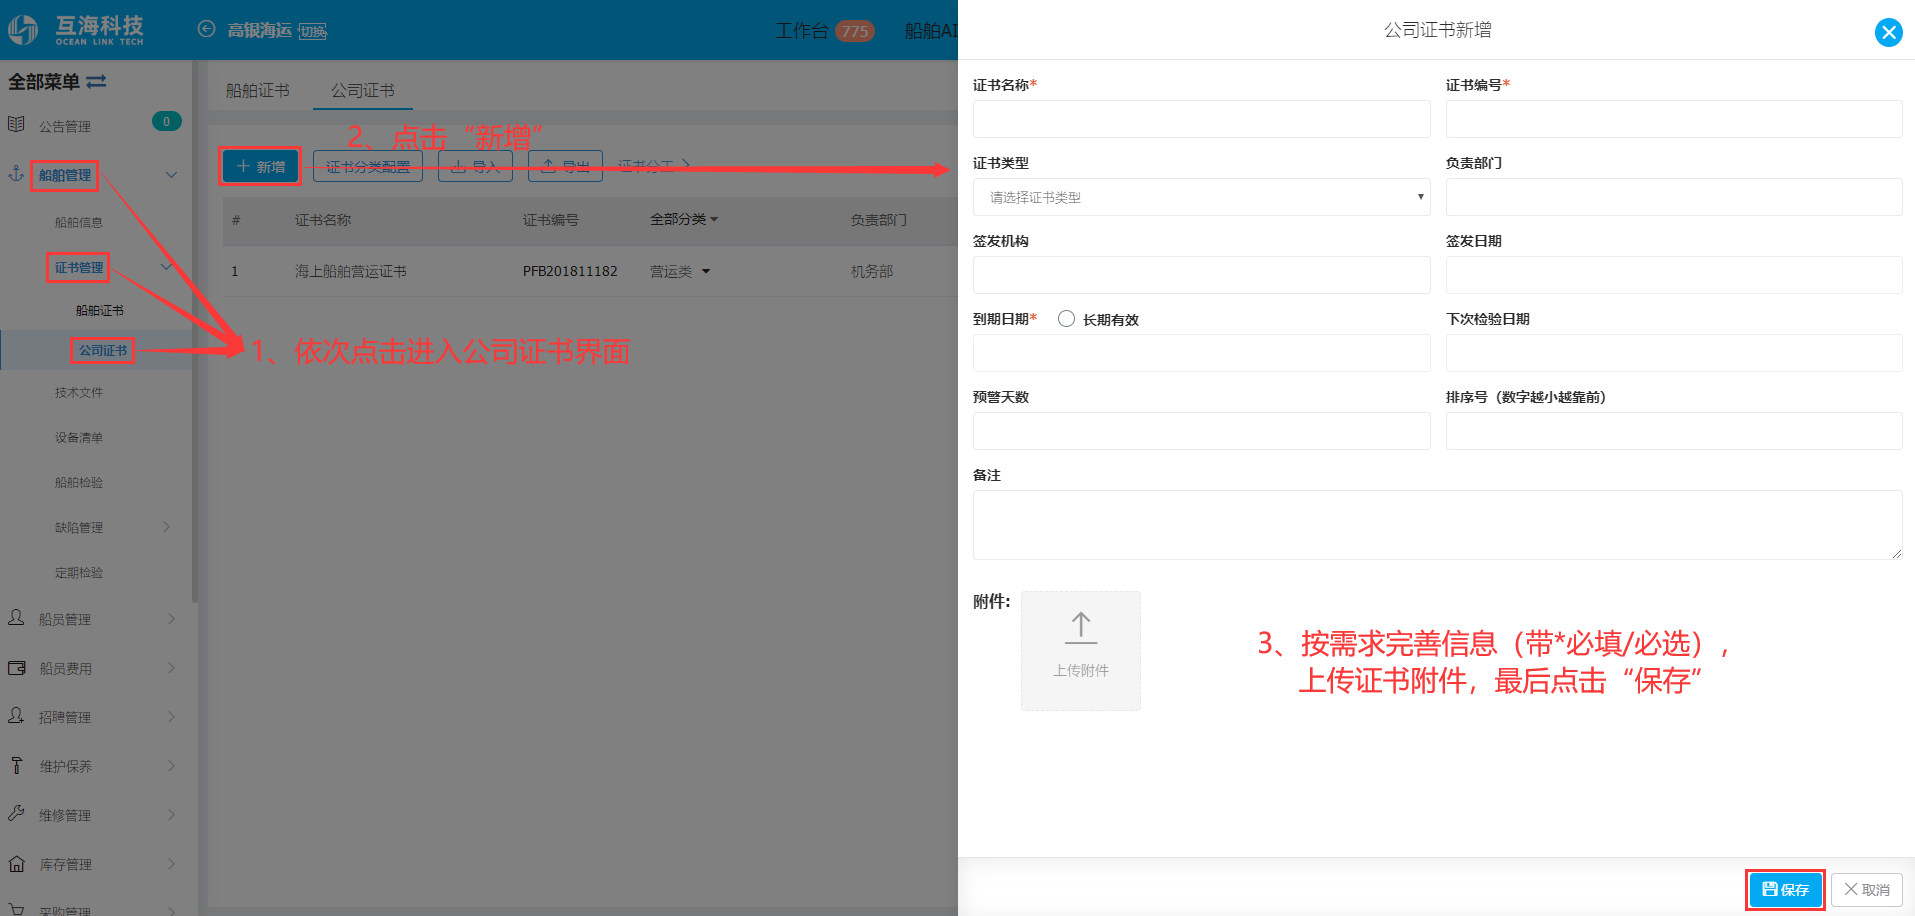Screen dimensions: 1915x916
Task: Click the 签发日期 input field
Action: (1673, 275)
